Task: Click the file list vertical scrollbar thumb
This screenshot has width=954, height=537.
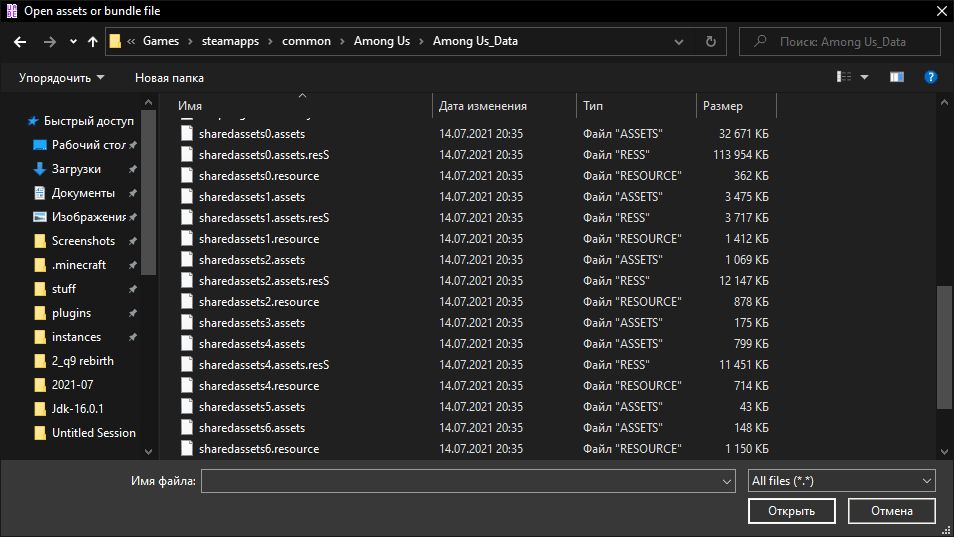Action: coord(944,347)
